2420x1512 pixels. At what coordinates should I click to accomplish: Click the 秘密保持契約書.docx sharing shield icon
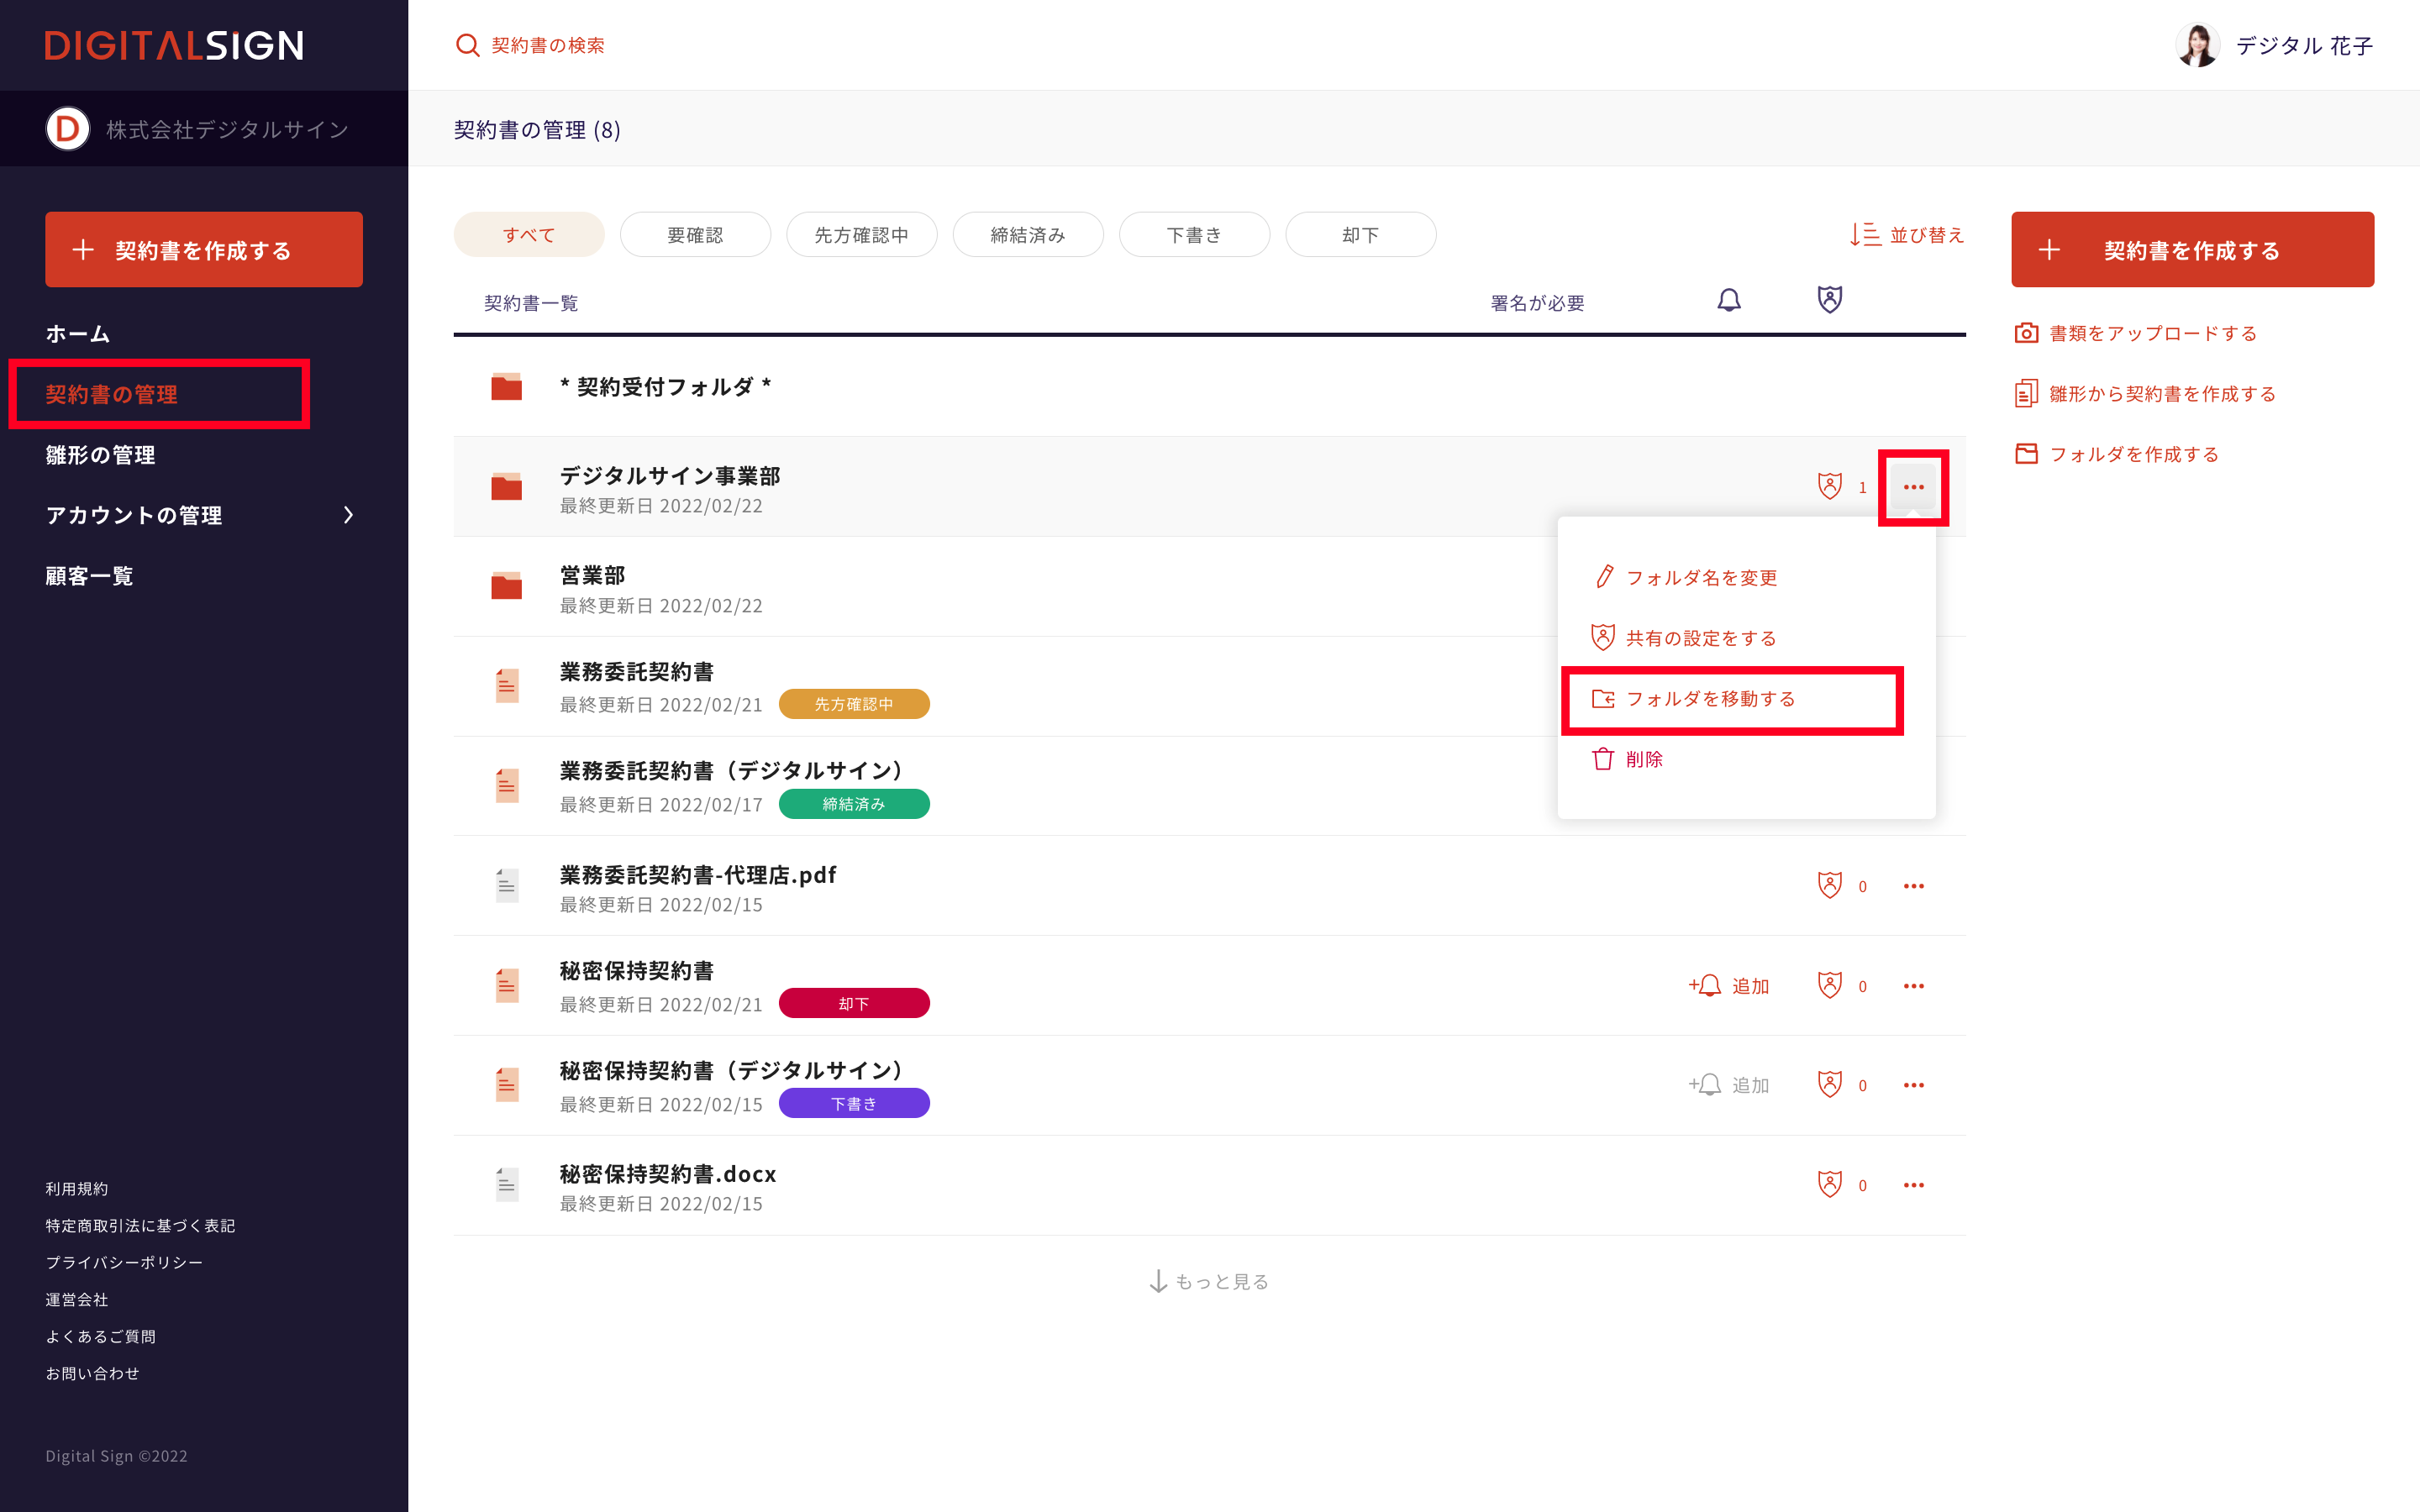pos(1829,1185)
